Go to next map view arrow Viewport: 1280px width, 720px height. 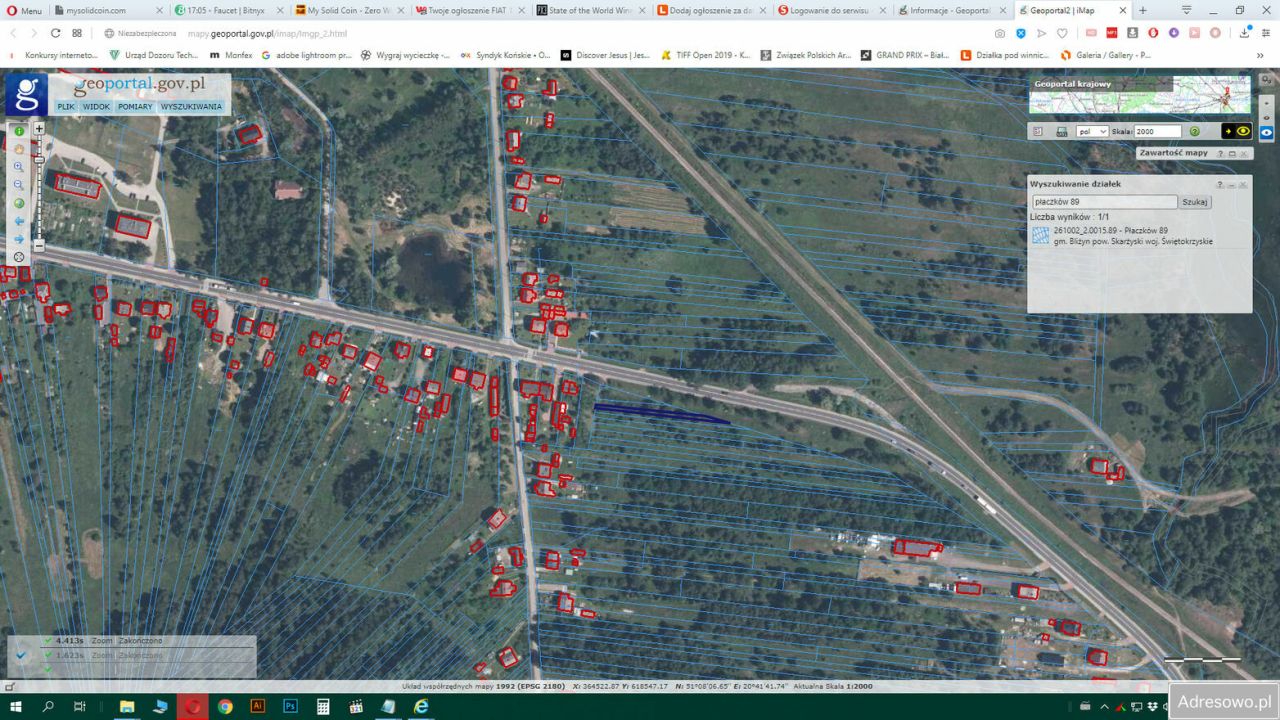point(19,239)
